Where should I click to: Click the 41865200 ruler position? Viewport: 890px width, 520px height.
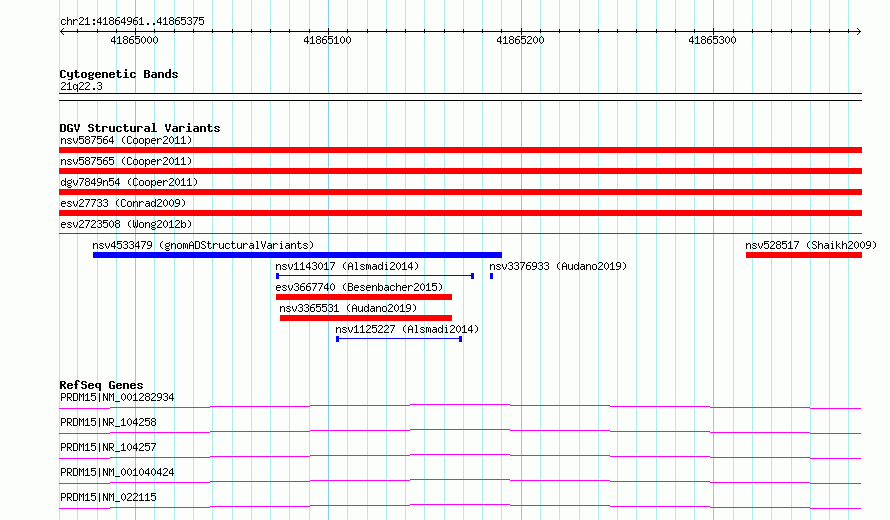pyautogui.click(x=520, y=40)
